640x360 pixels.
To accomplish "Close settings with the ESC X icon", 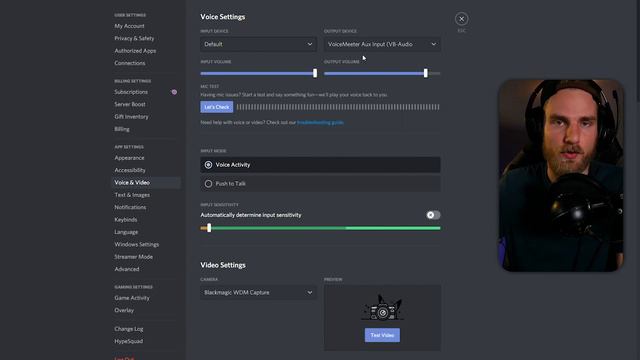I will tap(461, 19).
